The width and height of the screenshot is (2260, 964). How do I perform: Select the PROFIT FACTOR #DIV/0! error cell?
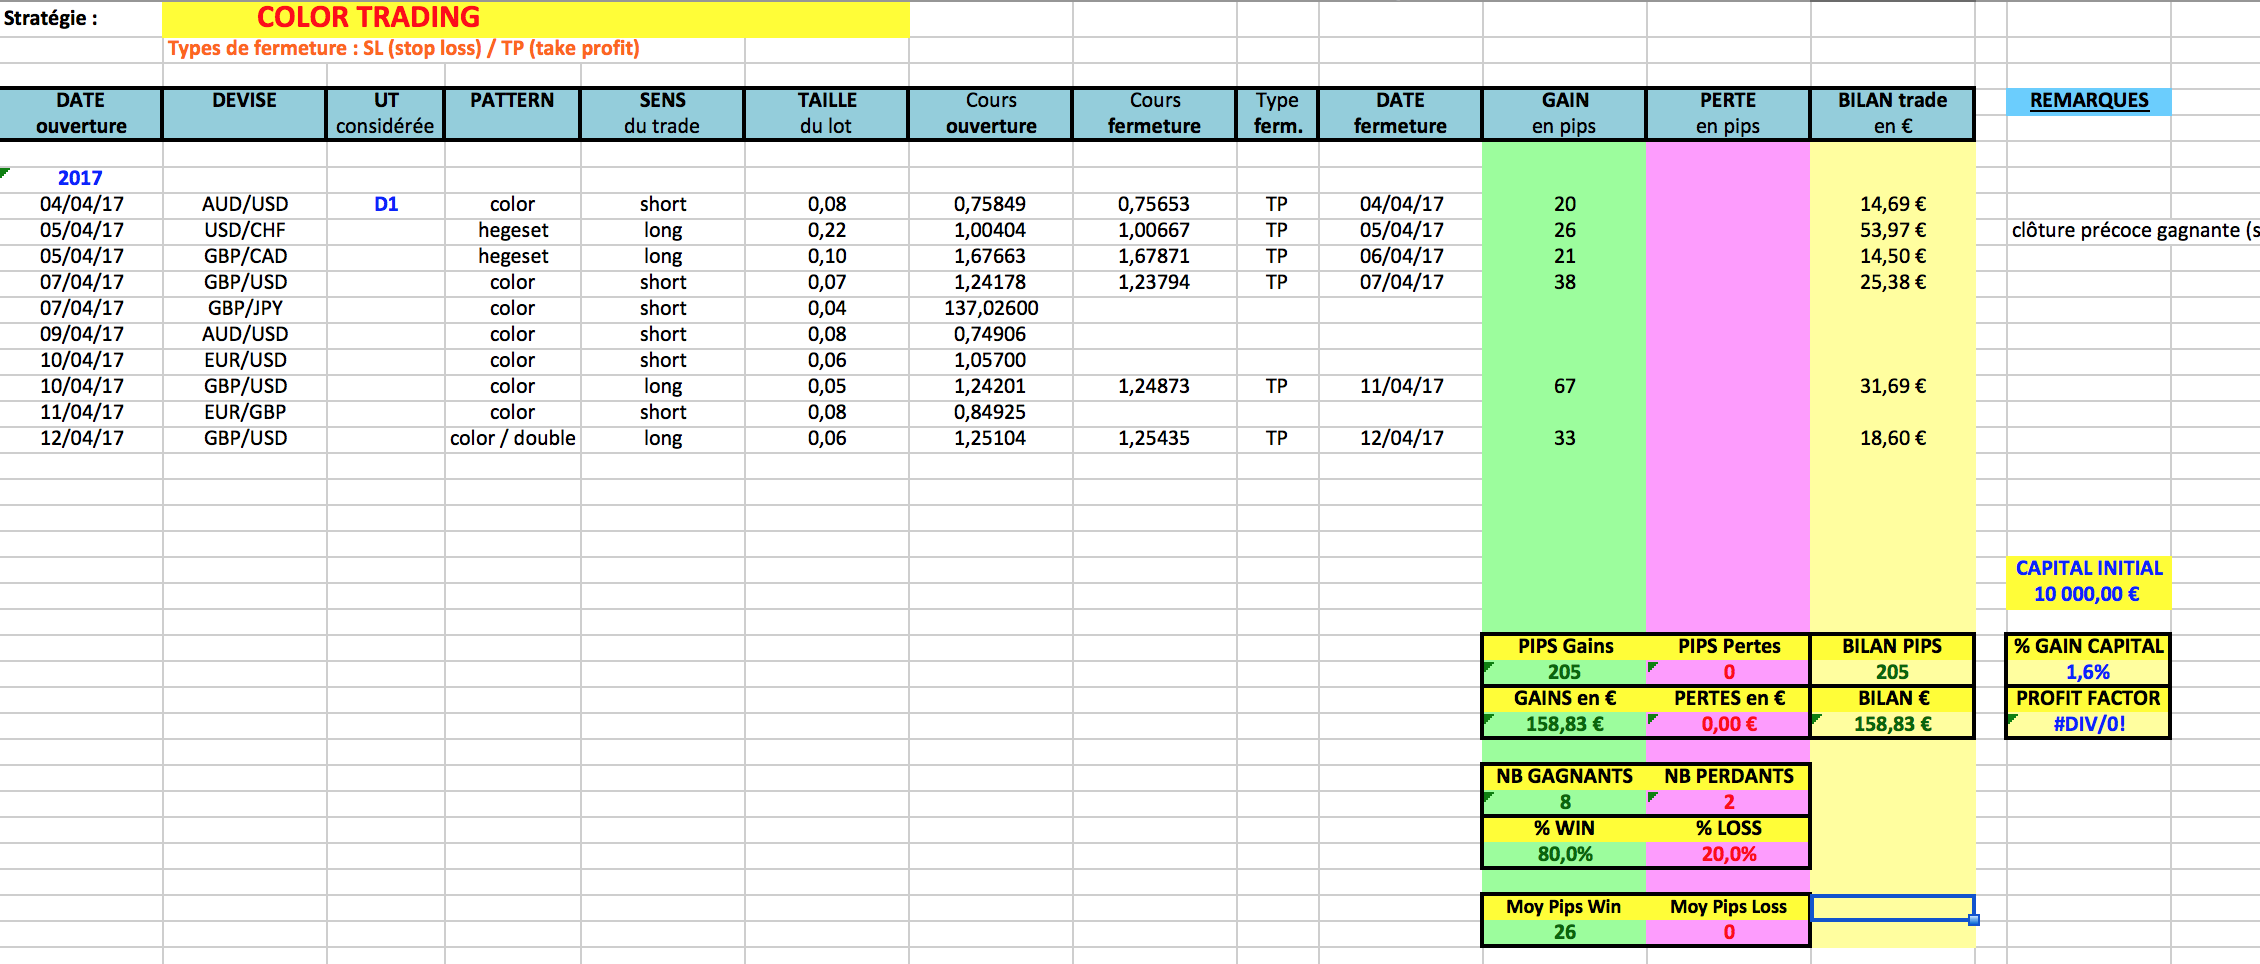point(2088,724)
